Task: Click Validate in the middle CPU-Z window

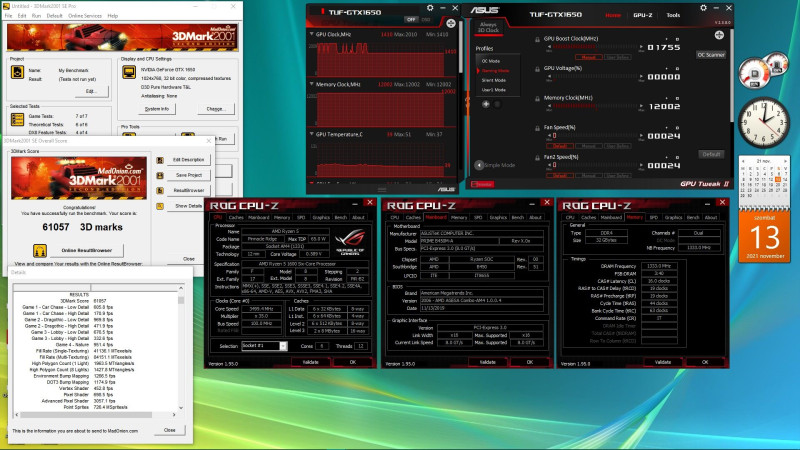Action: tap(487, 362)
